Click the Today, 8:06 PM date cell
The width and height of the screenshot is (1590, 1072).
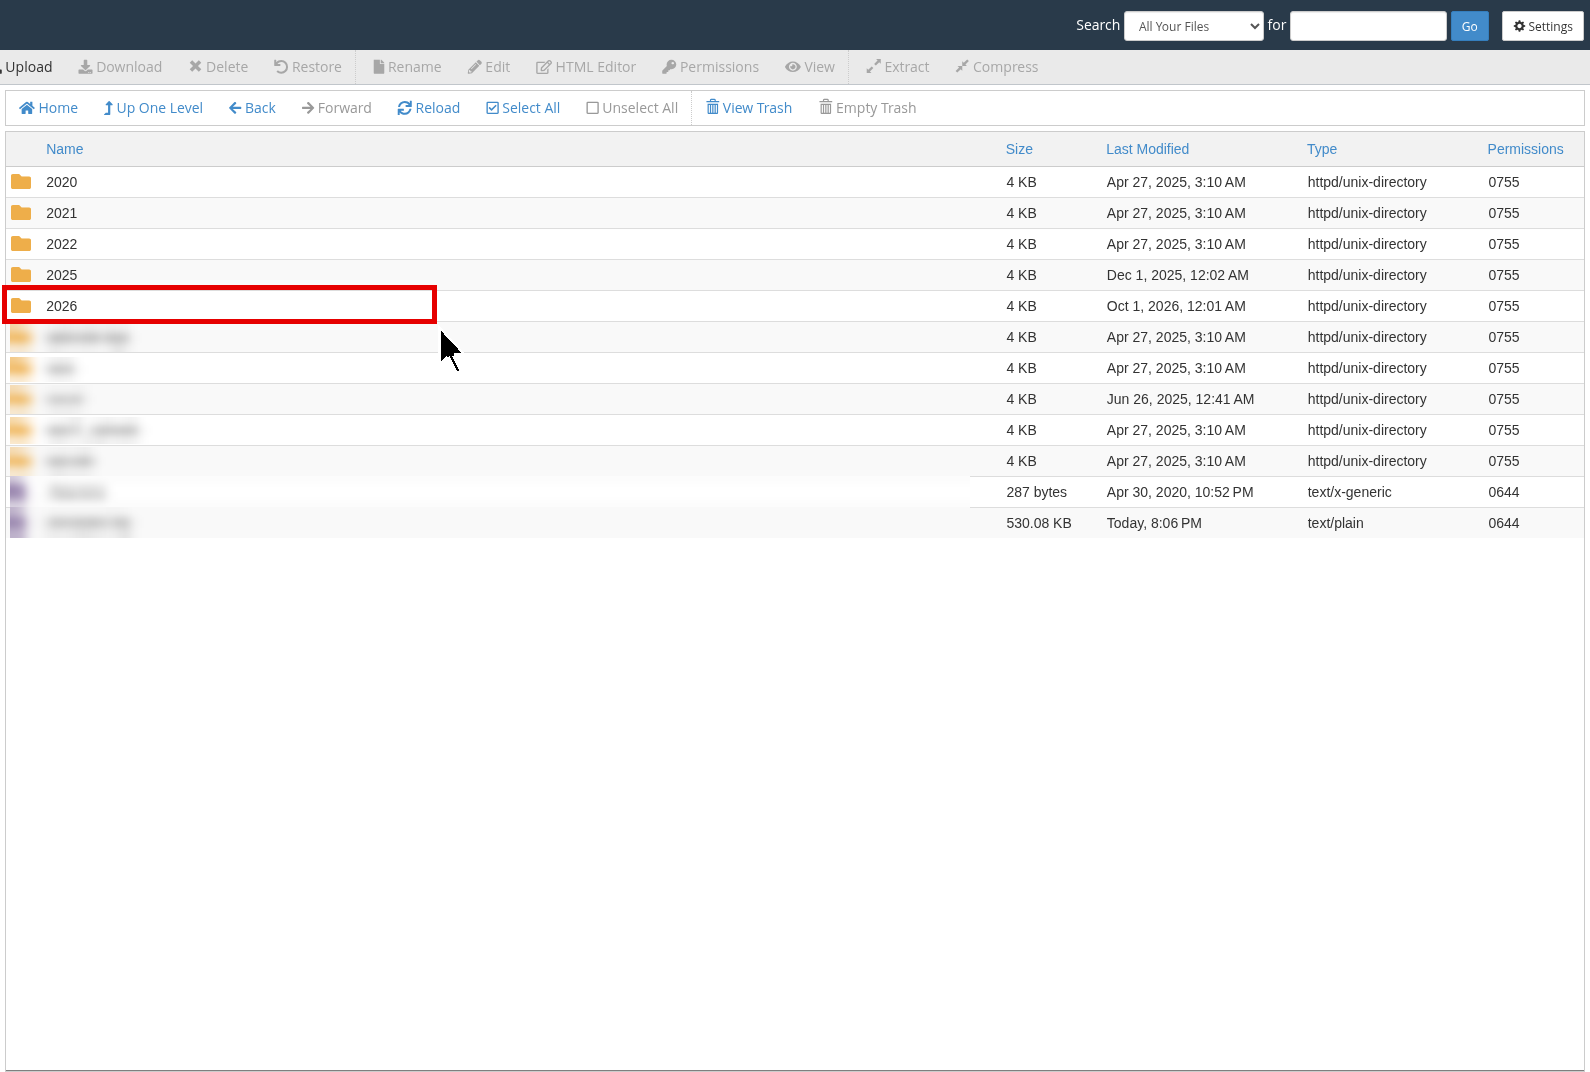[1154, 523]
